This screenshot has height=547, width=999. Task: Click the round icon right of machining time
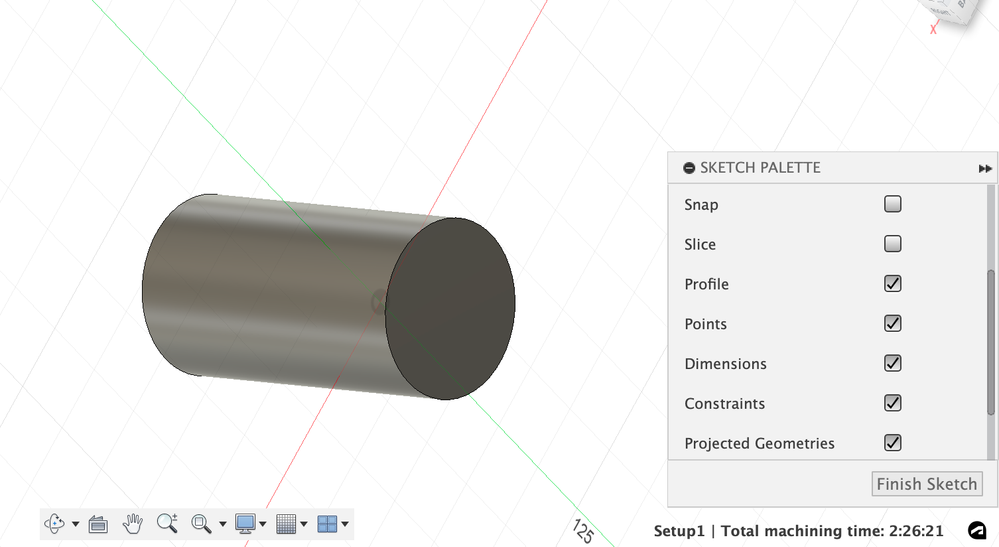coord(977,530)
